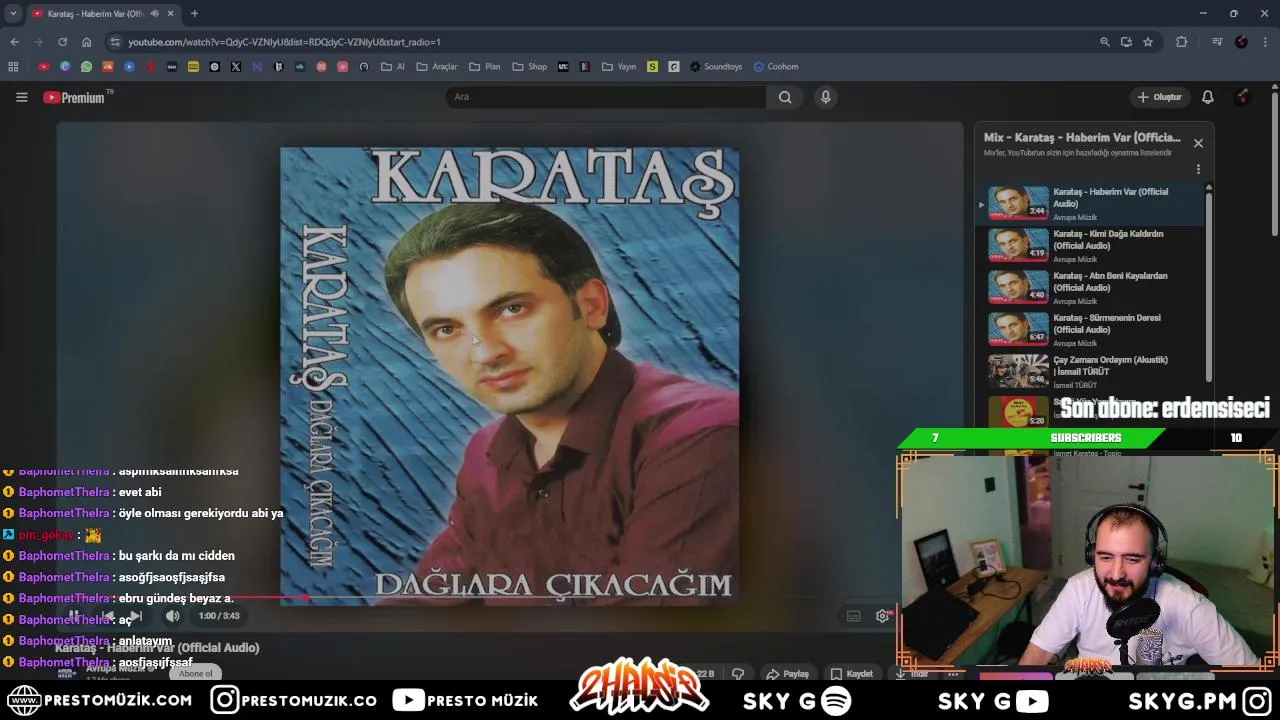Pause the video playback
1280x720 pixels.
[74, 616]
